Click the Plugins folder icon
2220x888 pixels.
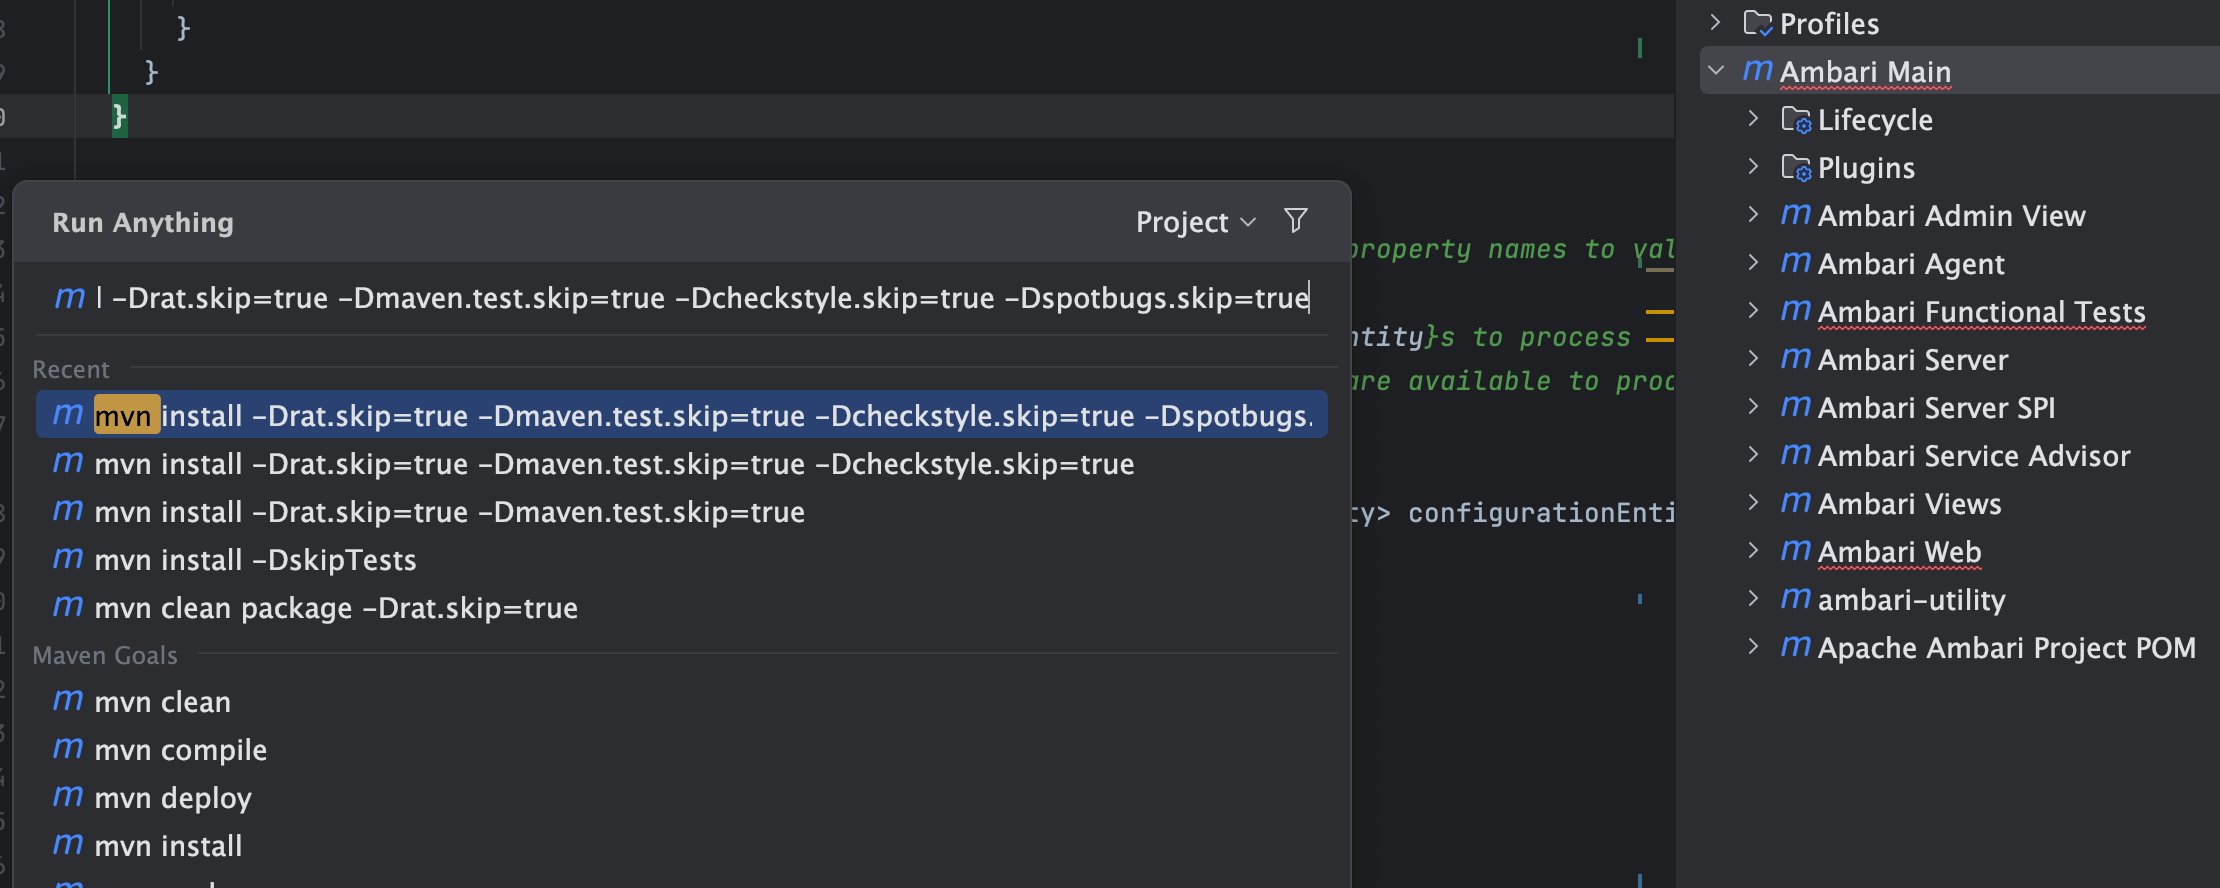pyautogui.click(x=1796, y=168)
